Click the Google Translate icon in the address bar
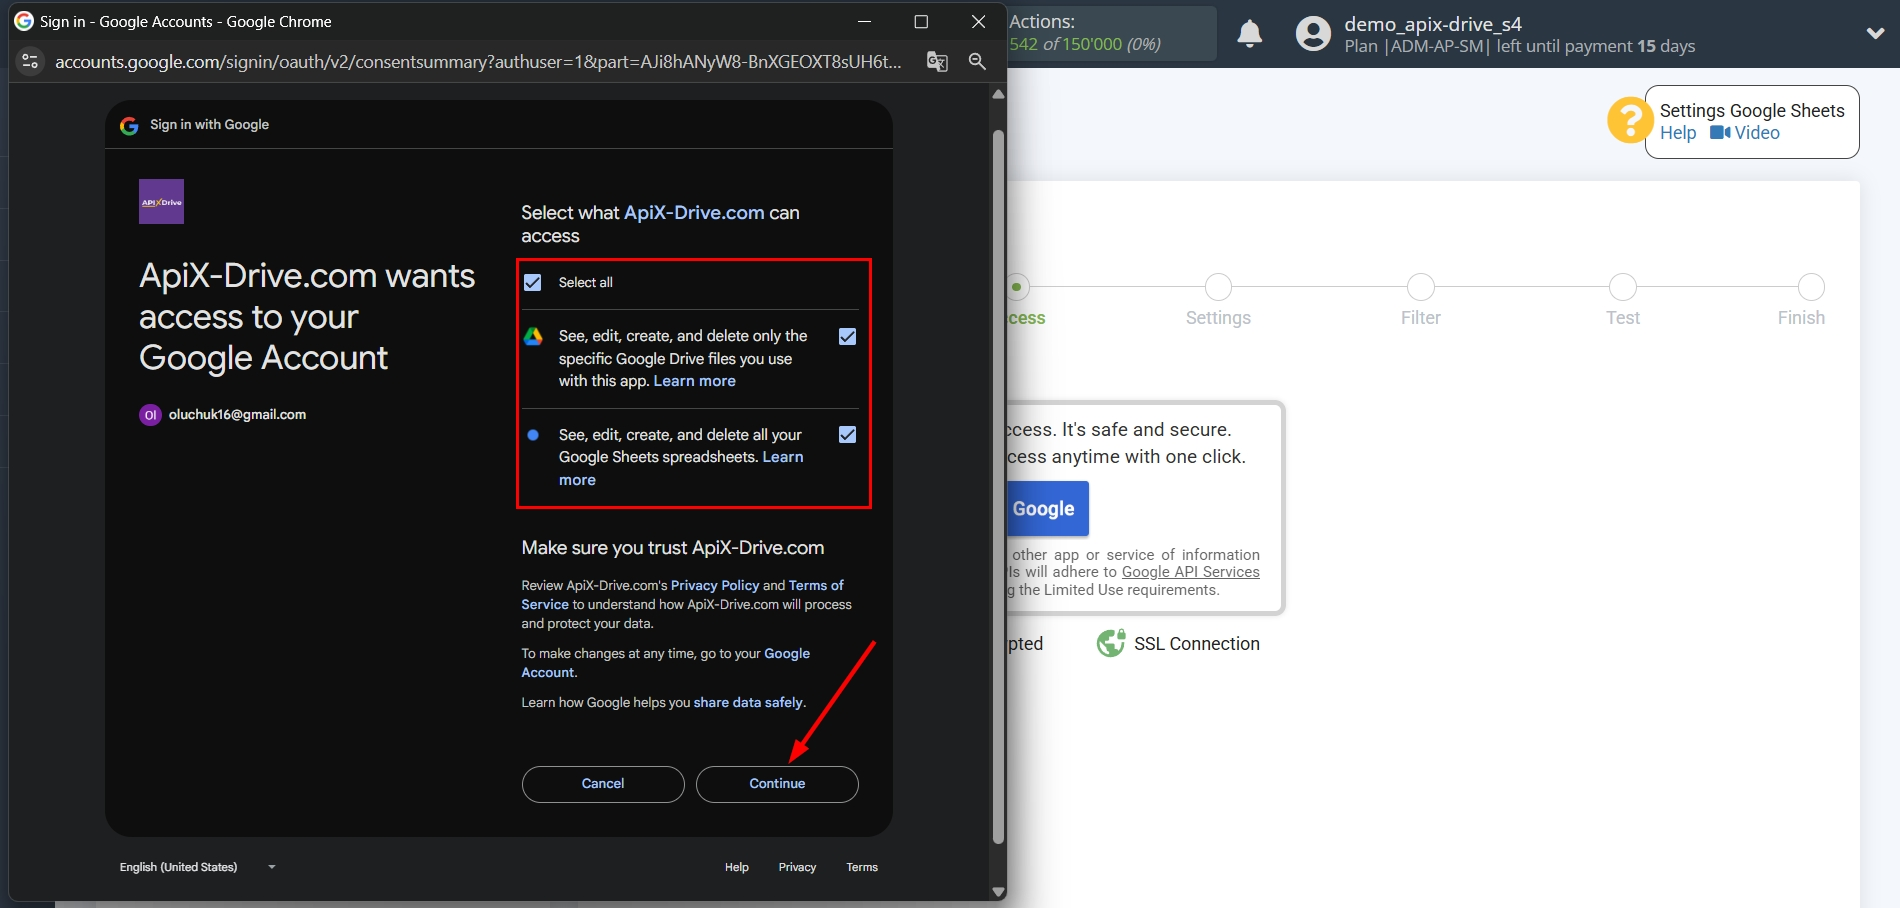The height and width of the screenshot is (908, 1900). (936, 61)
